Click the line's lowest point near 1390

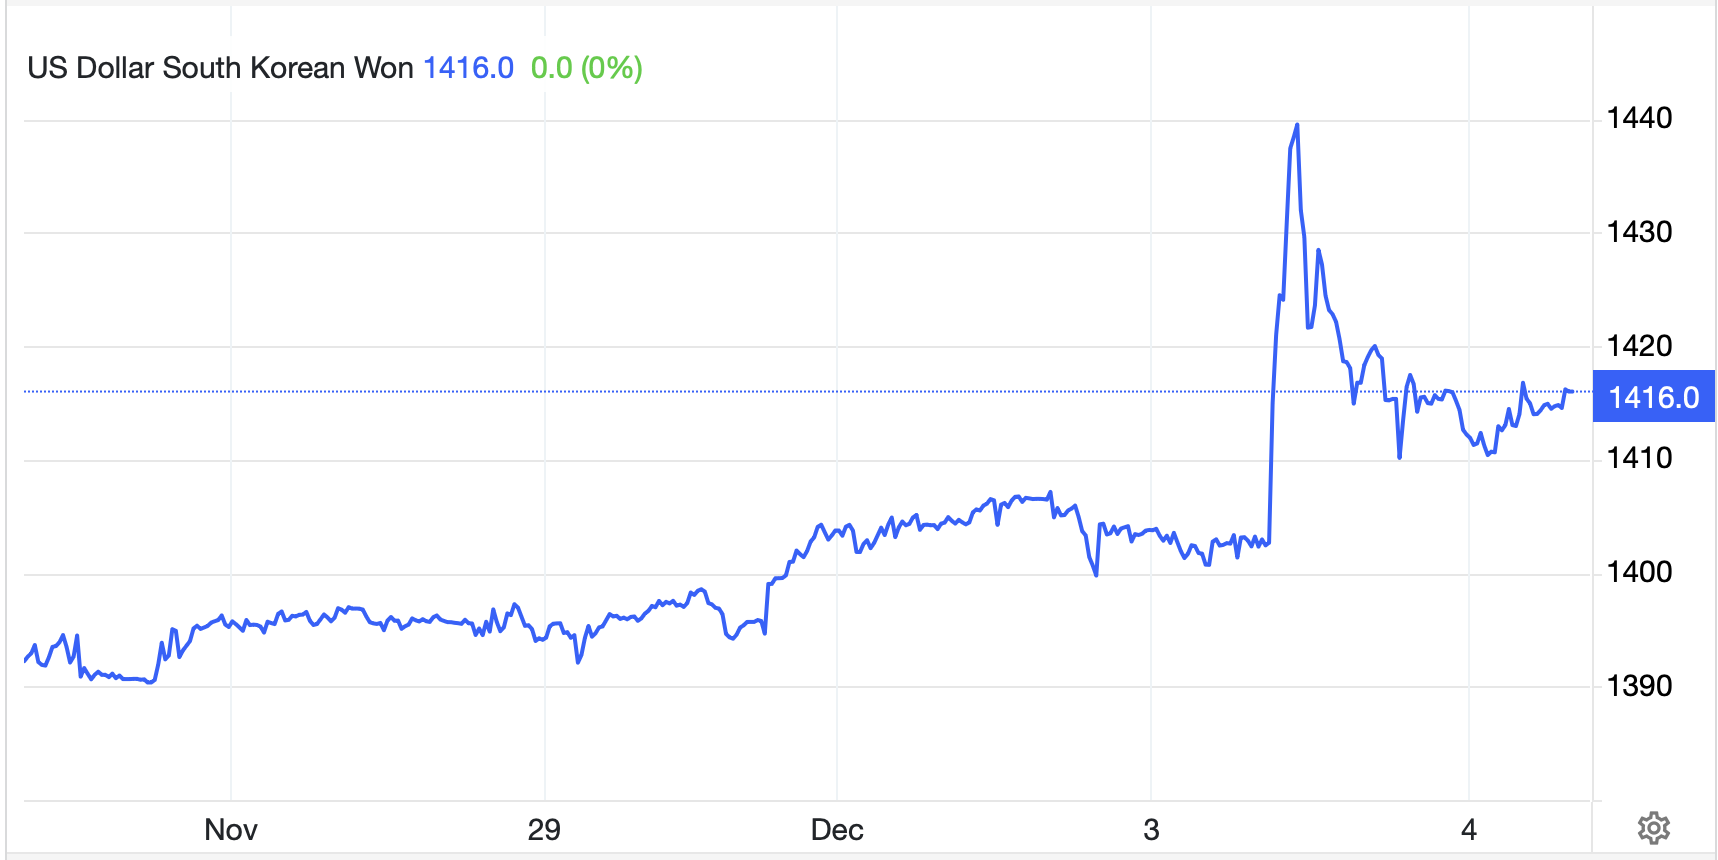[x=150, y=682]
